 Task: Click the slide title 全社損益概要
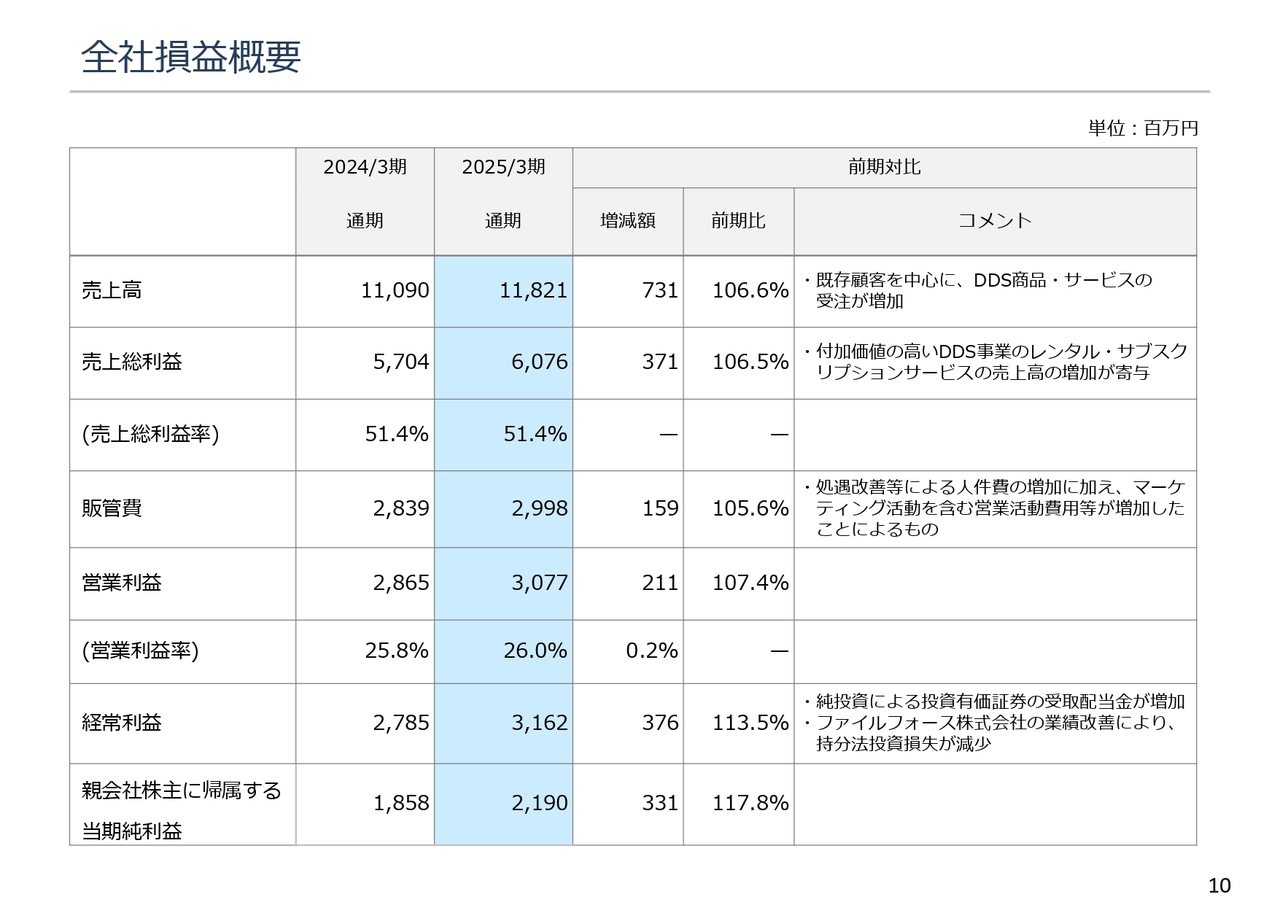[x=190, y=58]
